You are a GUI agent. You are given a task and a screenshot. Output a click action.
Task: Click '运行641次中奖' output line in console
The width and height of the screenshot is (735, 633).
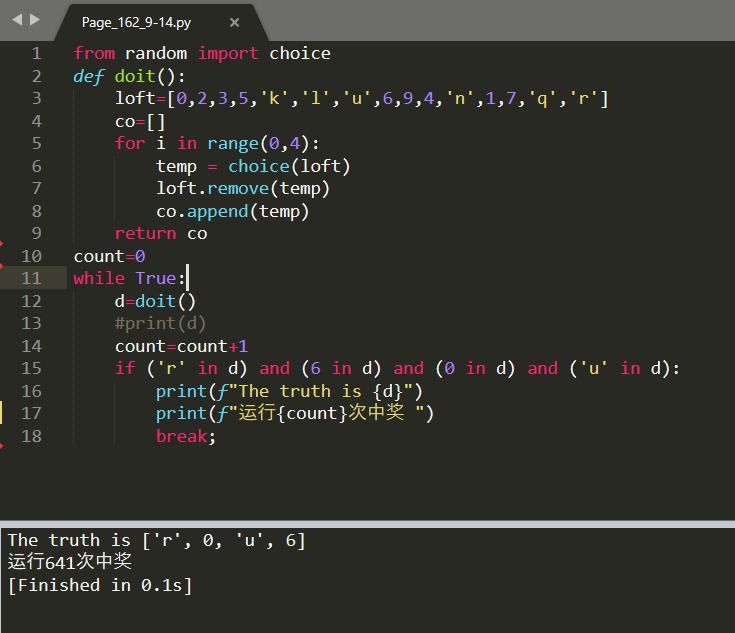[x=70, y=562]
